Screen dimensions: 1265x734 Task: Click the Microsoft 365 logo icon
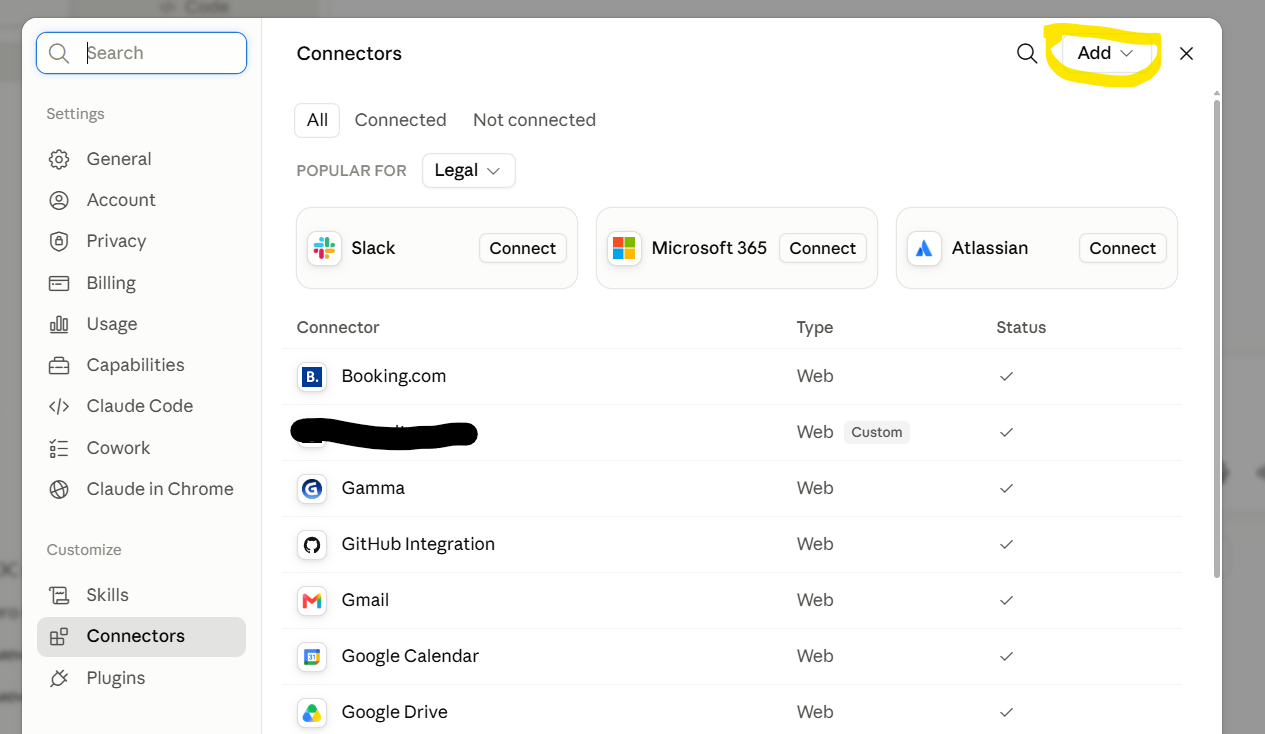click(624, 248)
